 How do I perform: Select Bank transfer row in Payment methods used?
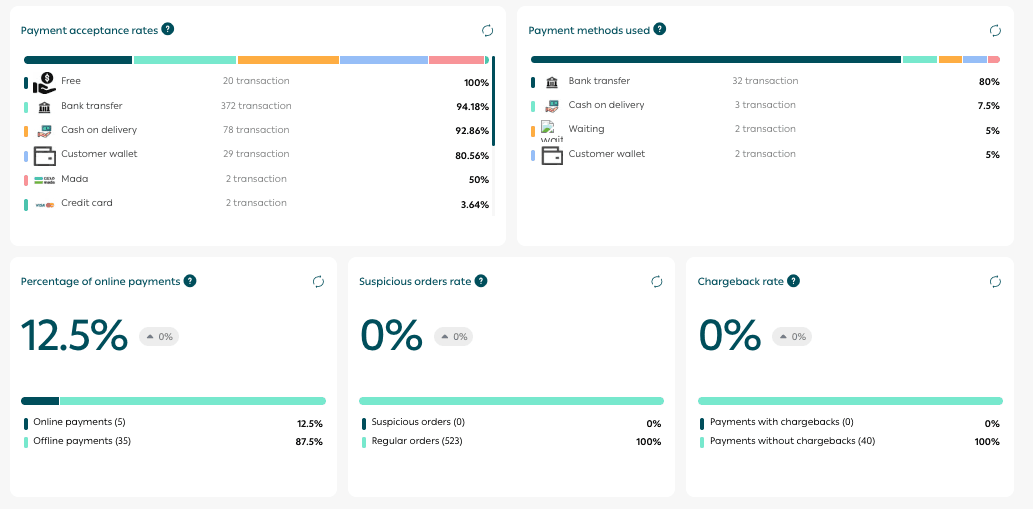(598, 81)
